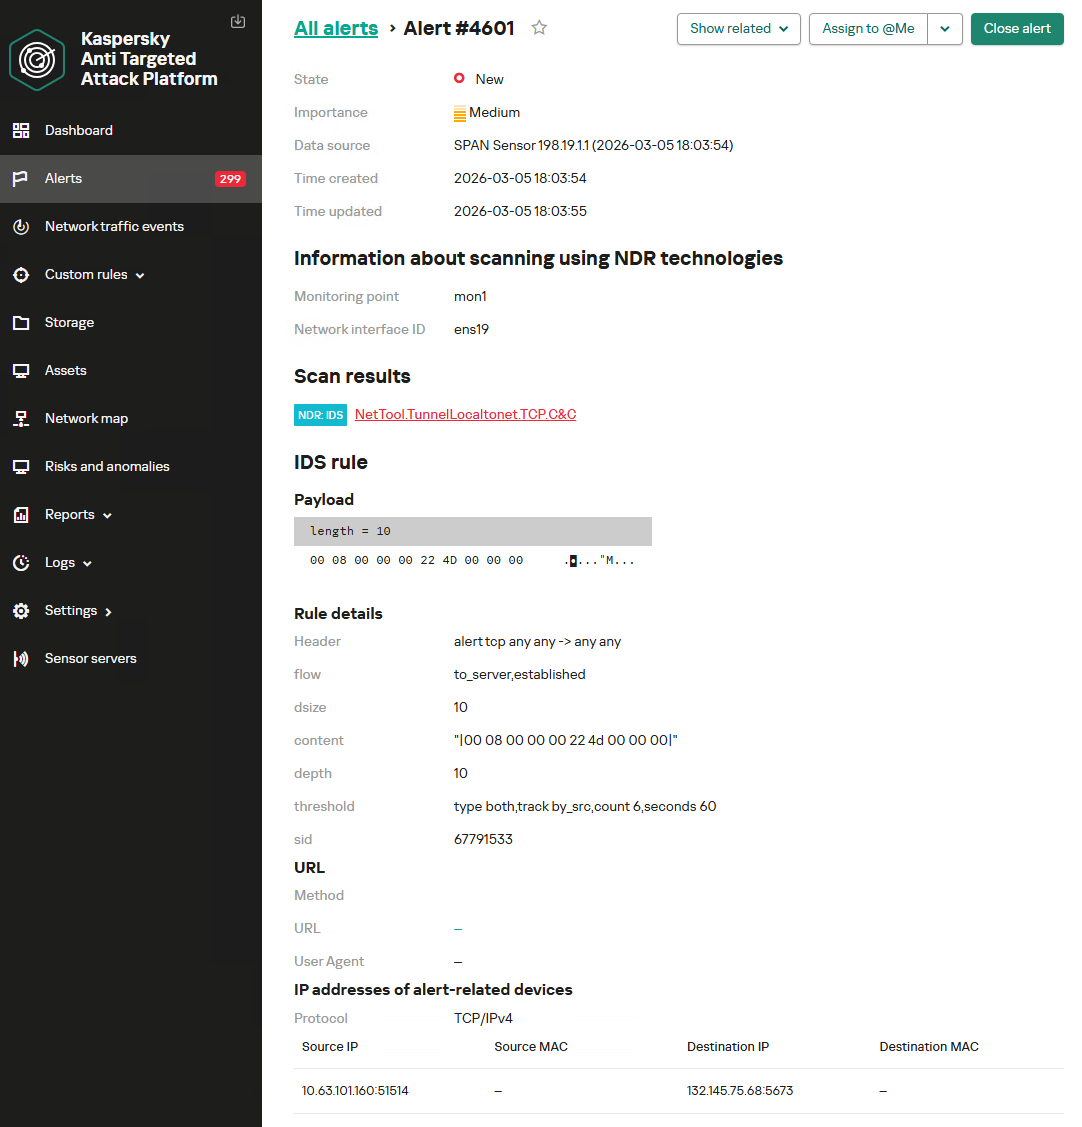Click the Network traffic events icon
The width and height of the screenshot is (1082, 1127).
(x=21, y=227)
